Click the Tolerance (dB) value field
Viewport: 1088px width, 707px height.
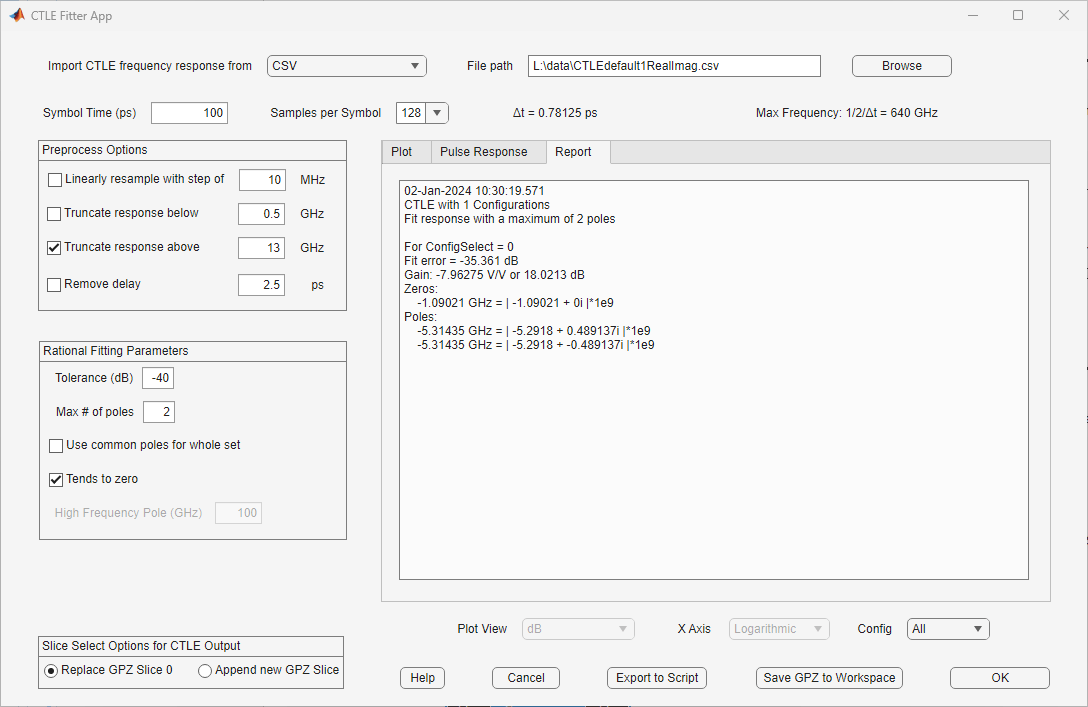[x=158, y=378]
